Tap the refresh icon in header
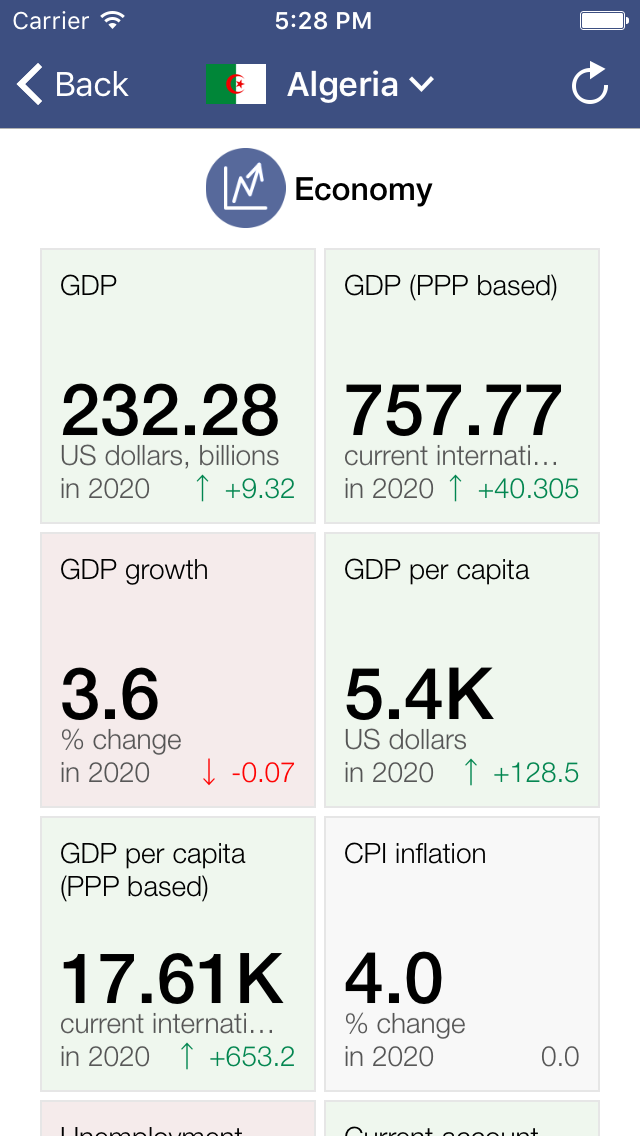The width and height of the screenshot is (640, 1136). (x=590, y=84)
